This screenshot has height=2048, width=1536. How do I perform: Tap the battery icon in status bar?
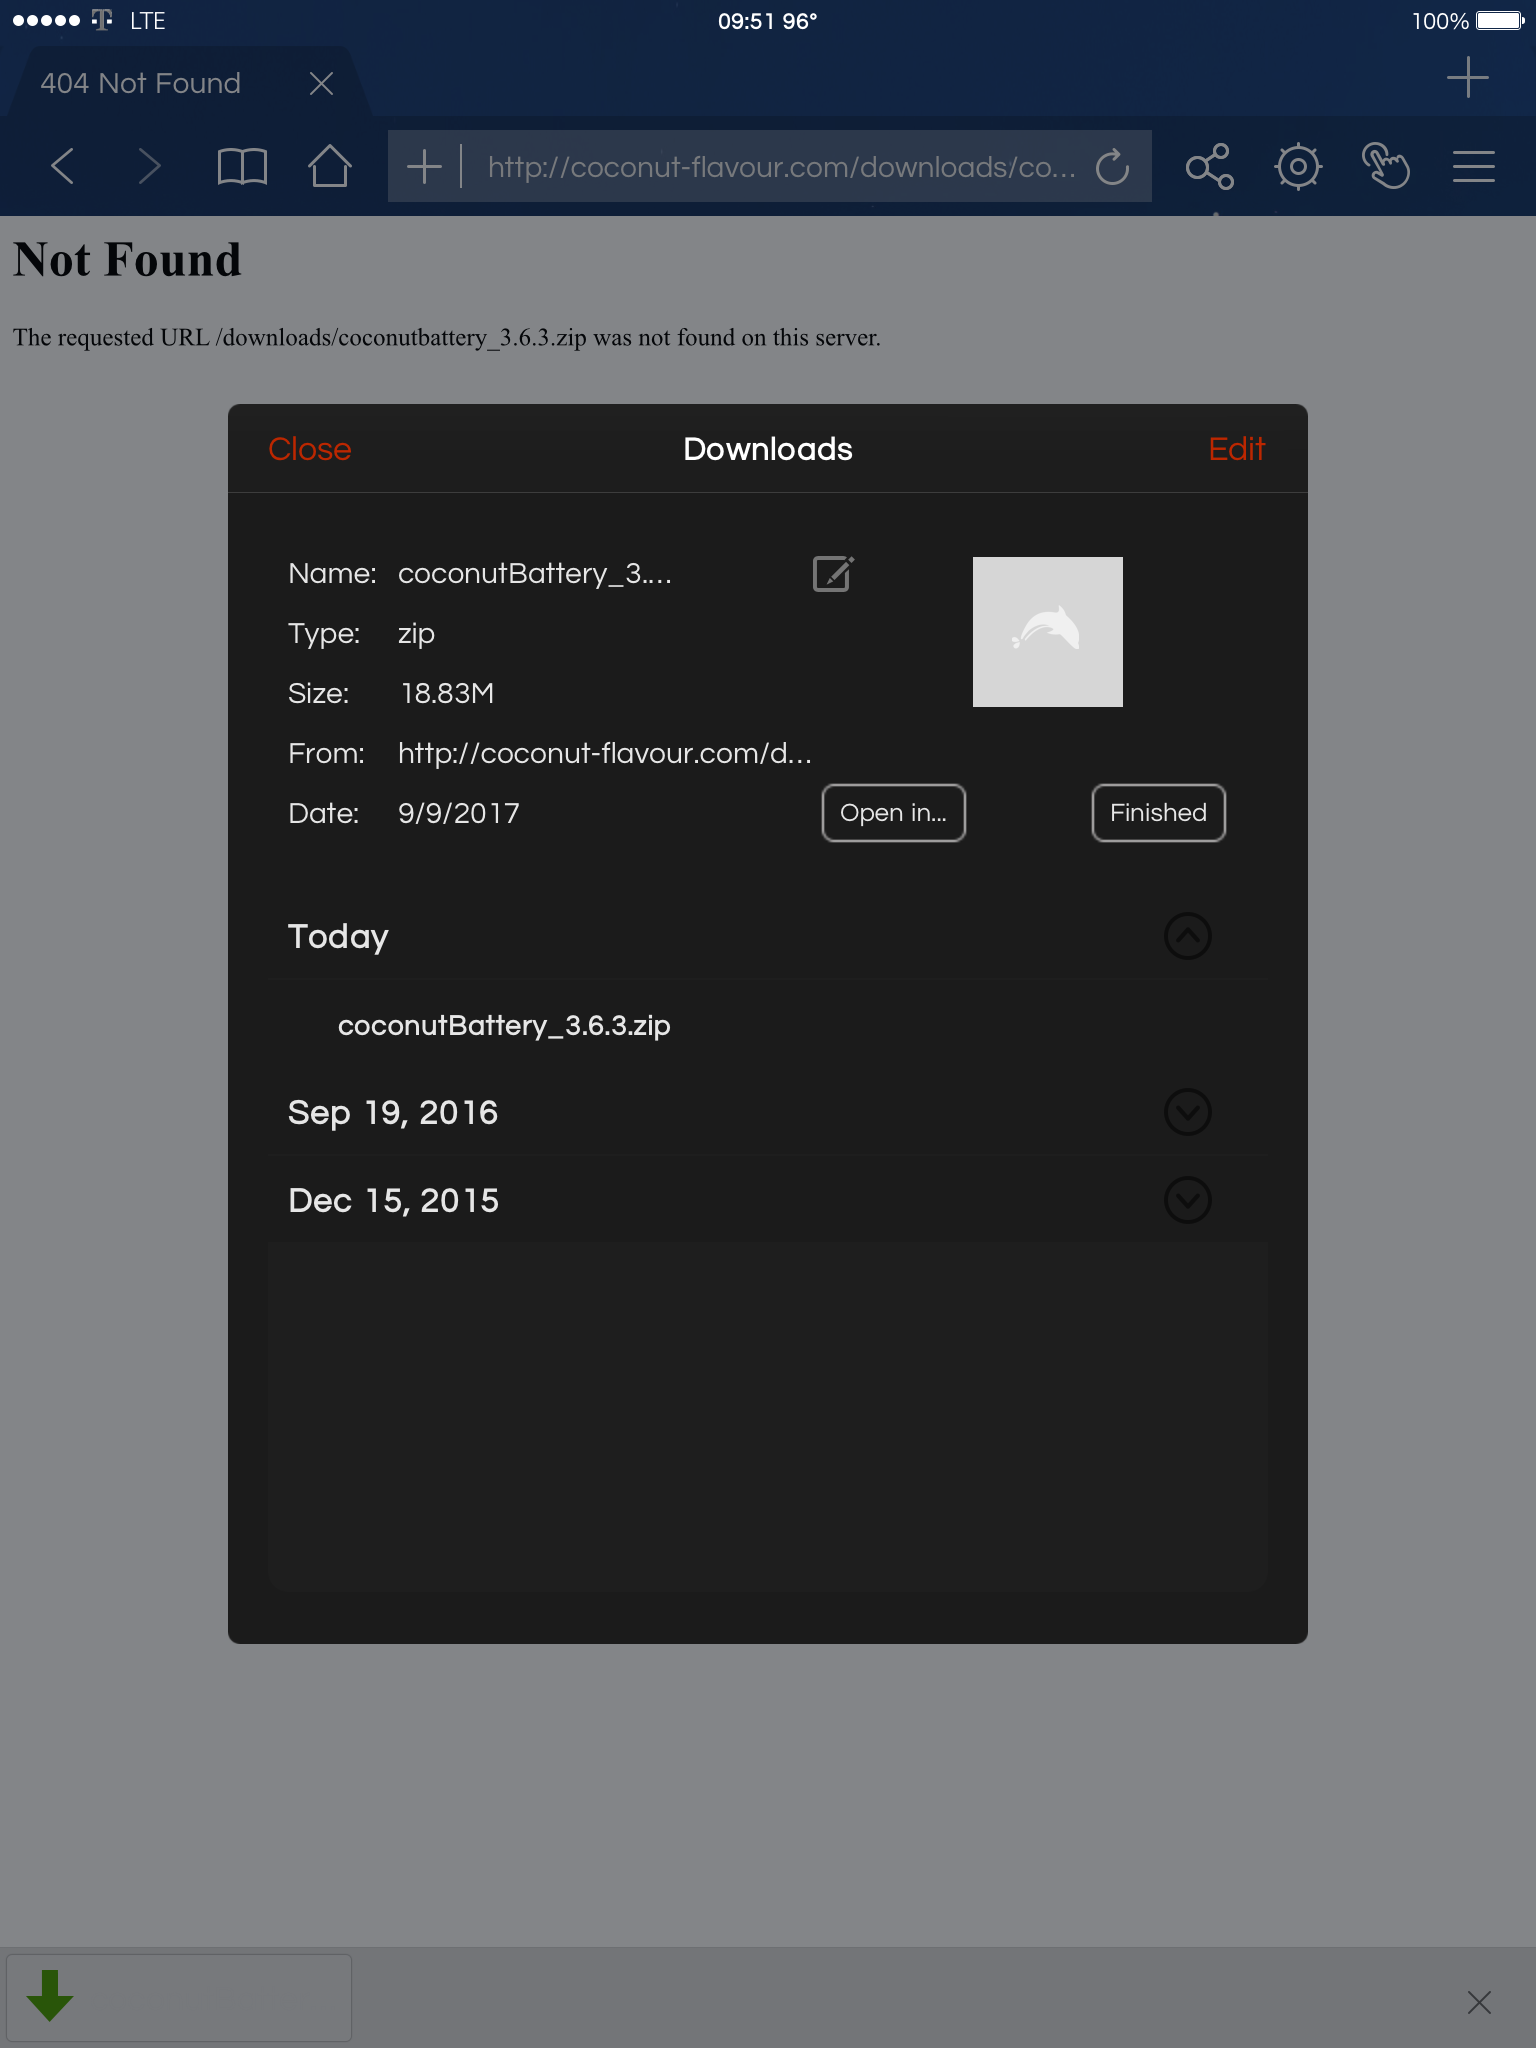click(1501, 21)
